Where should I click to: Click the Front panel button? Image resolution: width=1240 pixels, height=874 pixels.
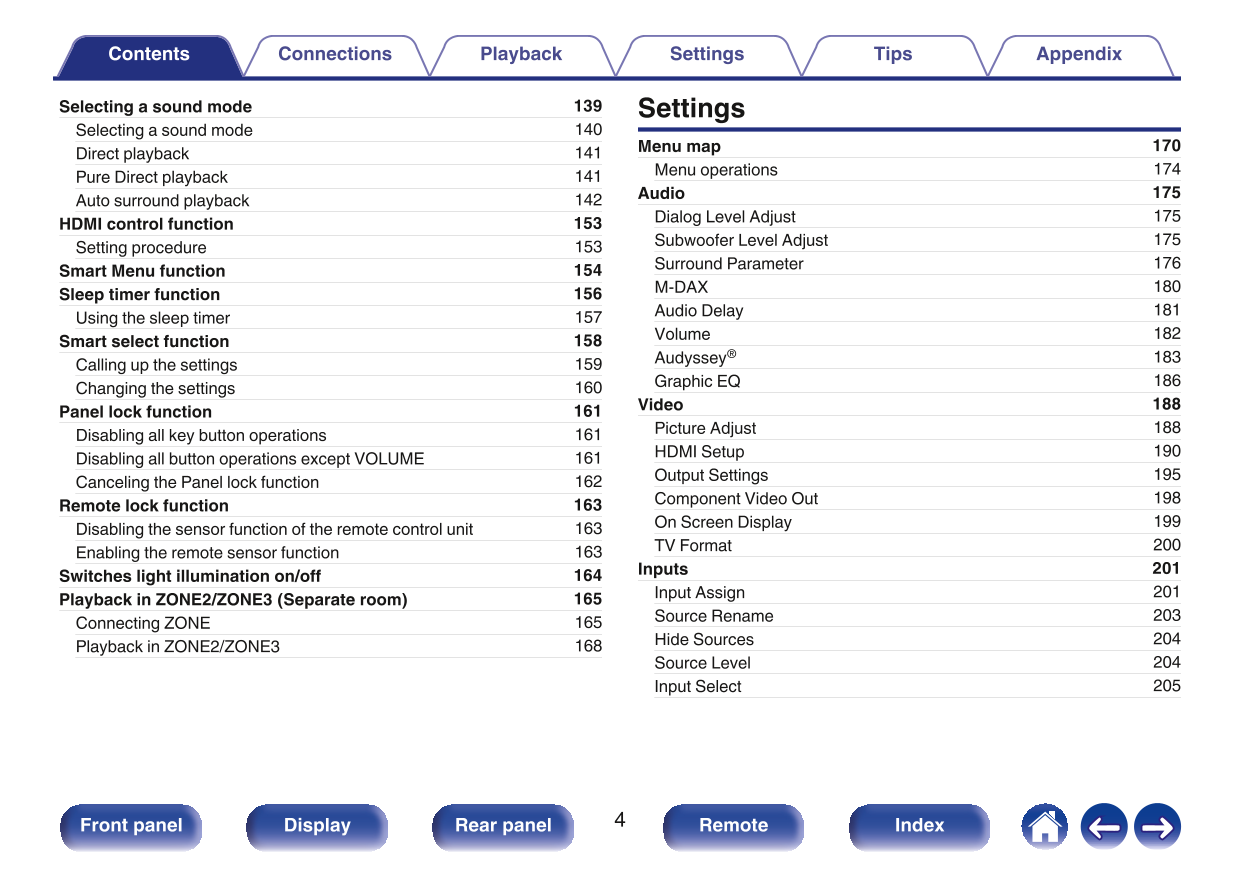tap(131, 826)
